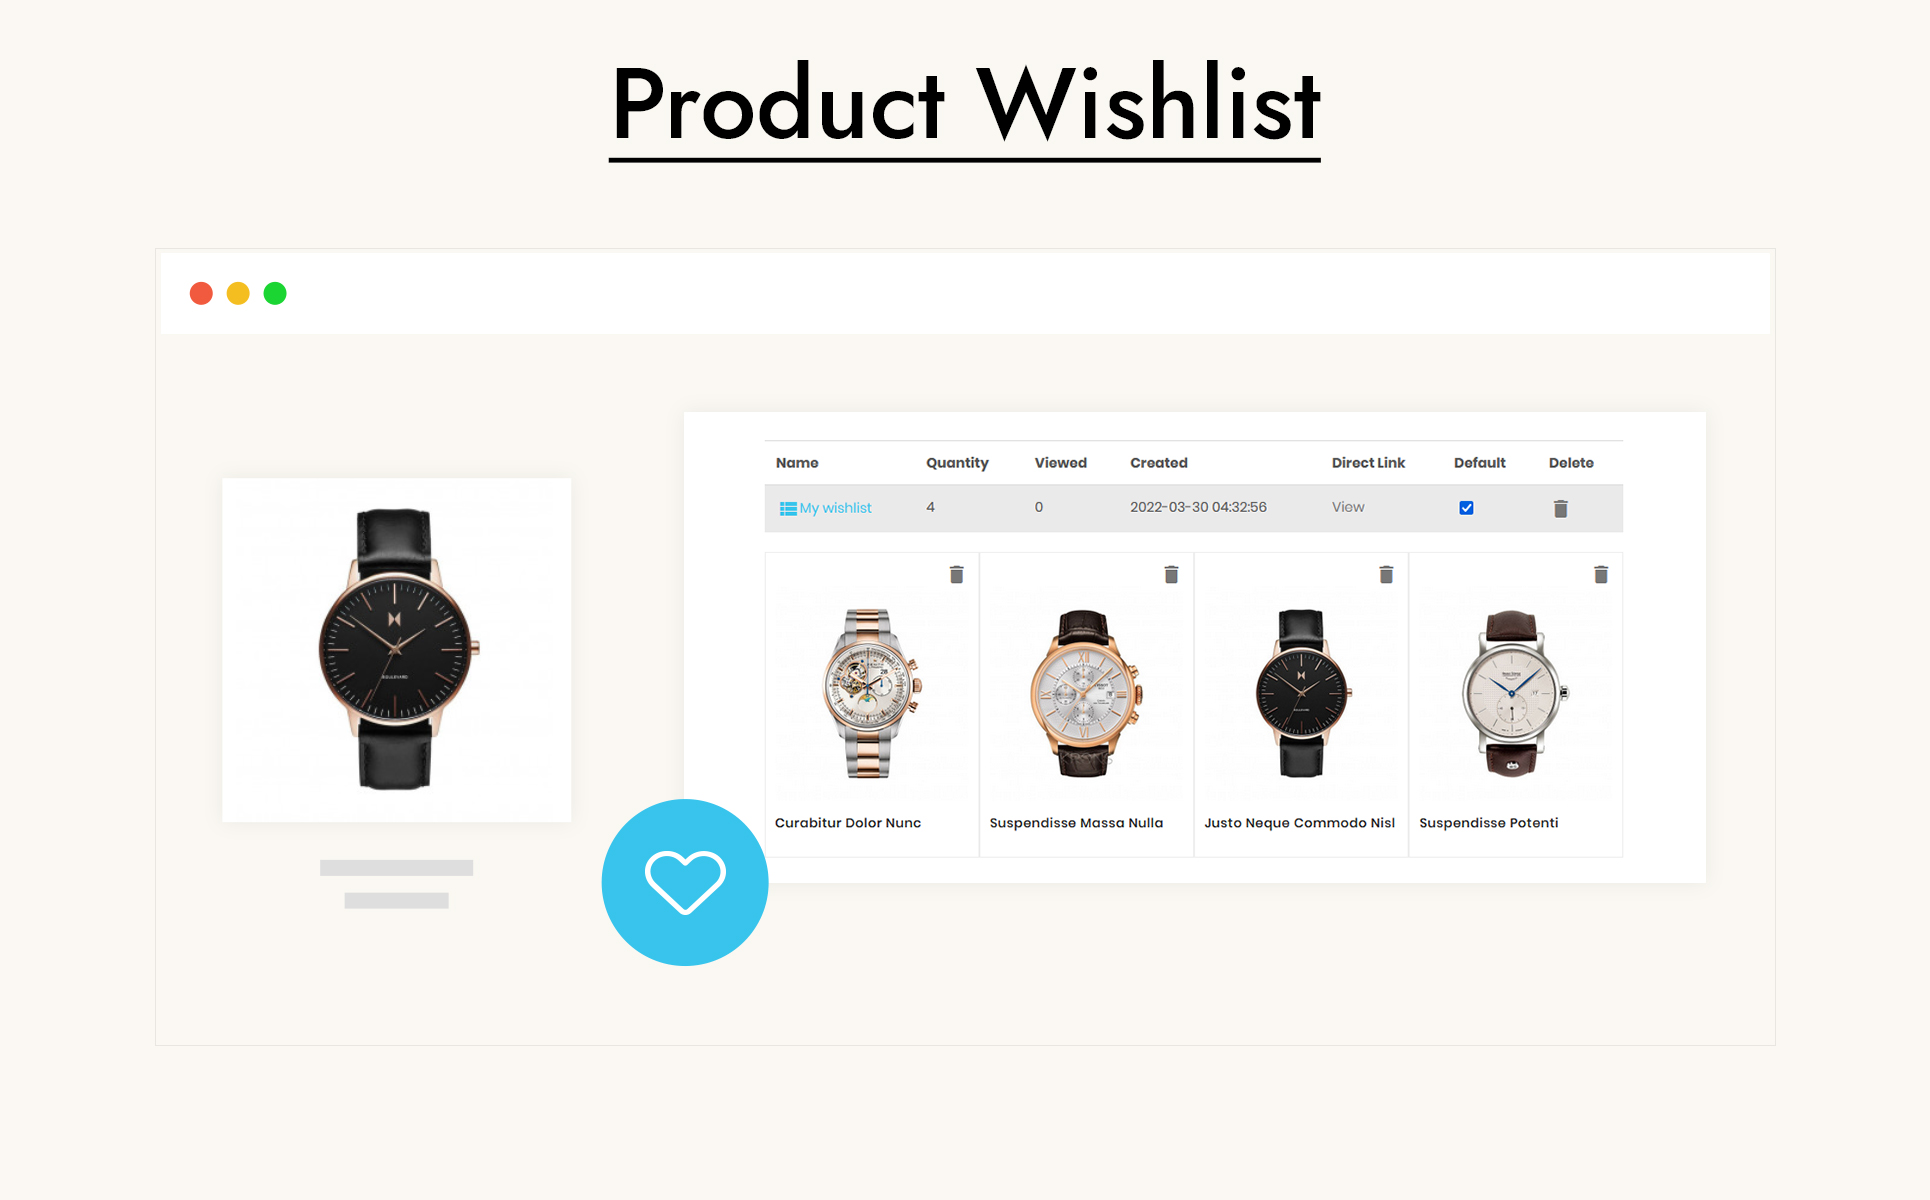
Task: Remove Justo Neque Commodo Nisl with trash icon
Action: click(x=1386, y=574)
